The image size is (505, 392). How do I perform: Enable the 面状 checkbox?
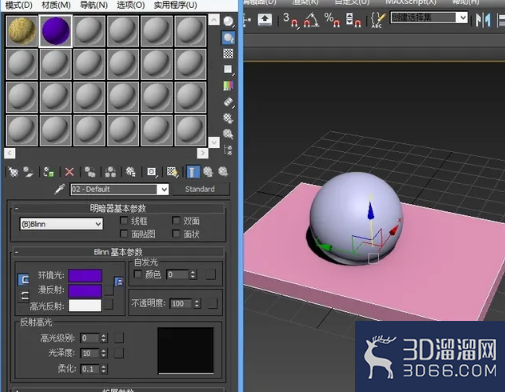click(x=176, y=234)
